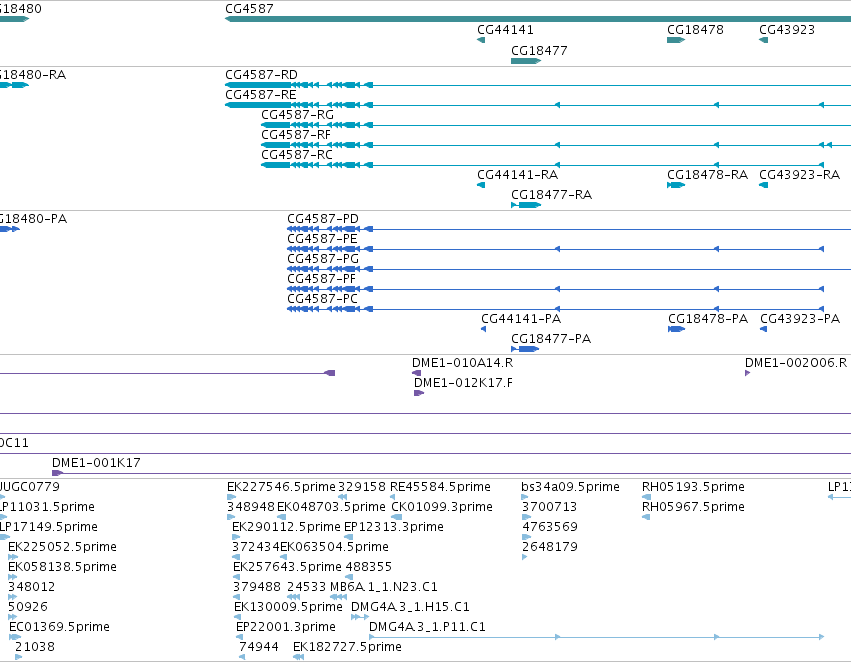Click the CG18478-PA protein glyph
Image resolution: width=851 pixels, height=662 pixels.
point(676,329)
